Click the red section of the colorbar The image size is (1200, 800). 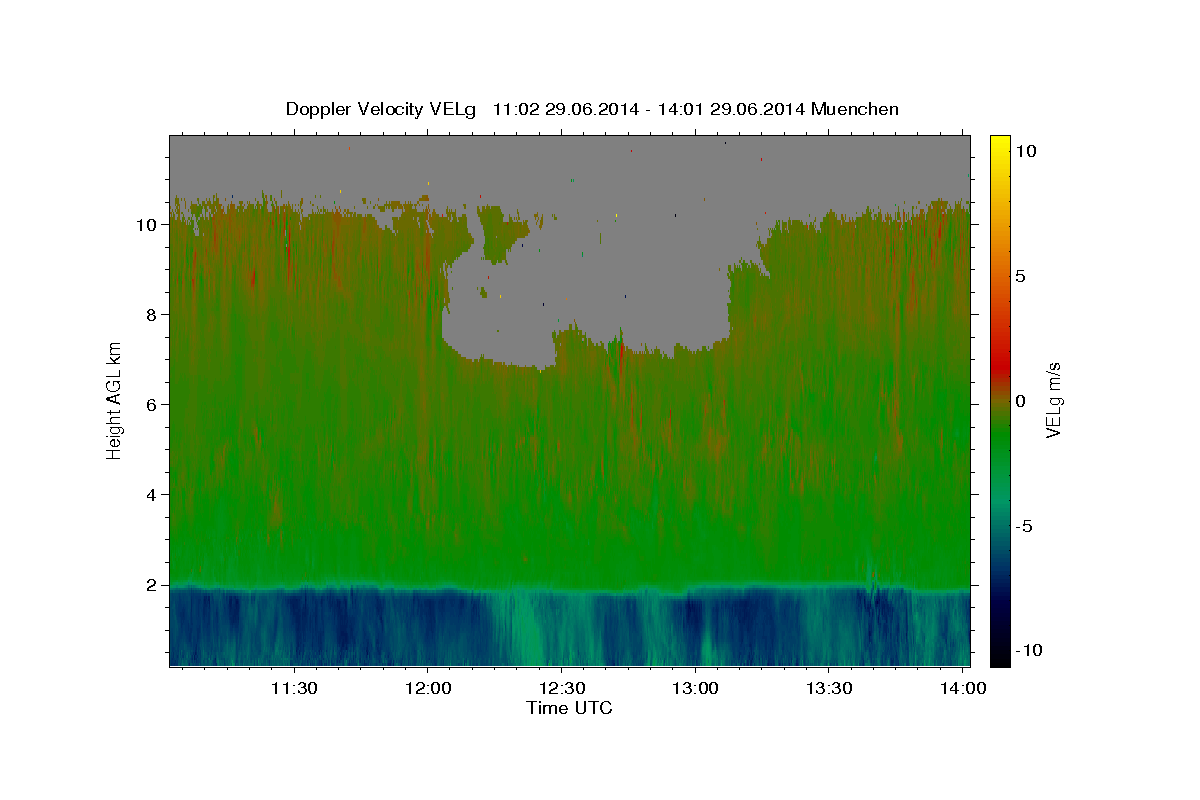pyautogui.click(x=1000, y=365)
